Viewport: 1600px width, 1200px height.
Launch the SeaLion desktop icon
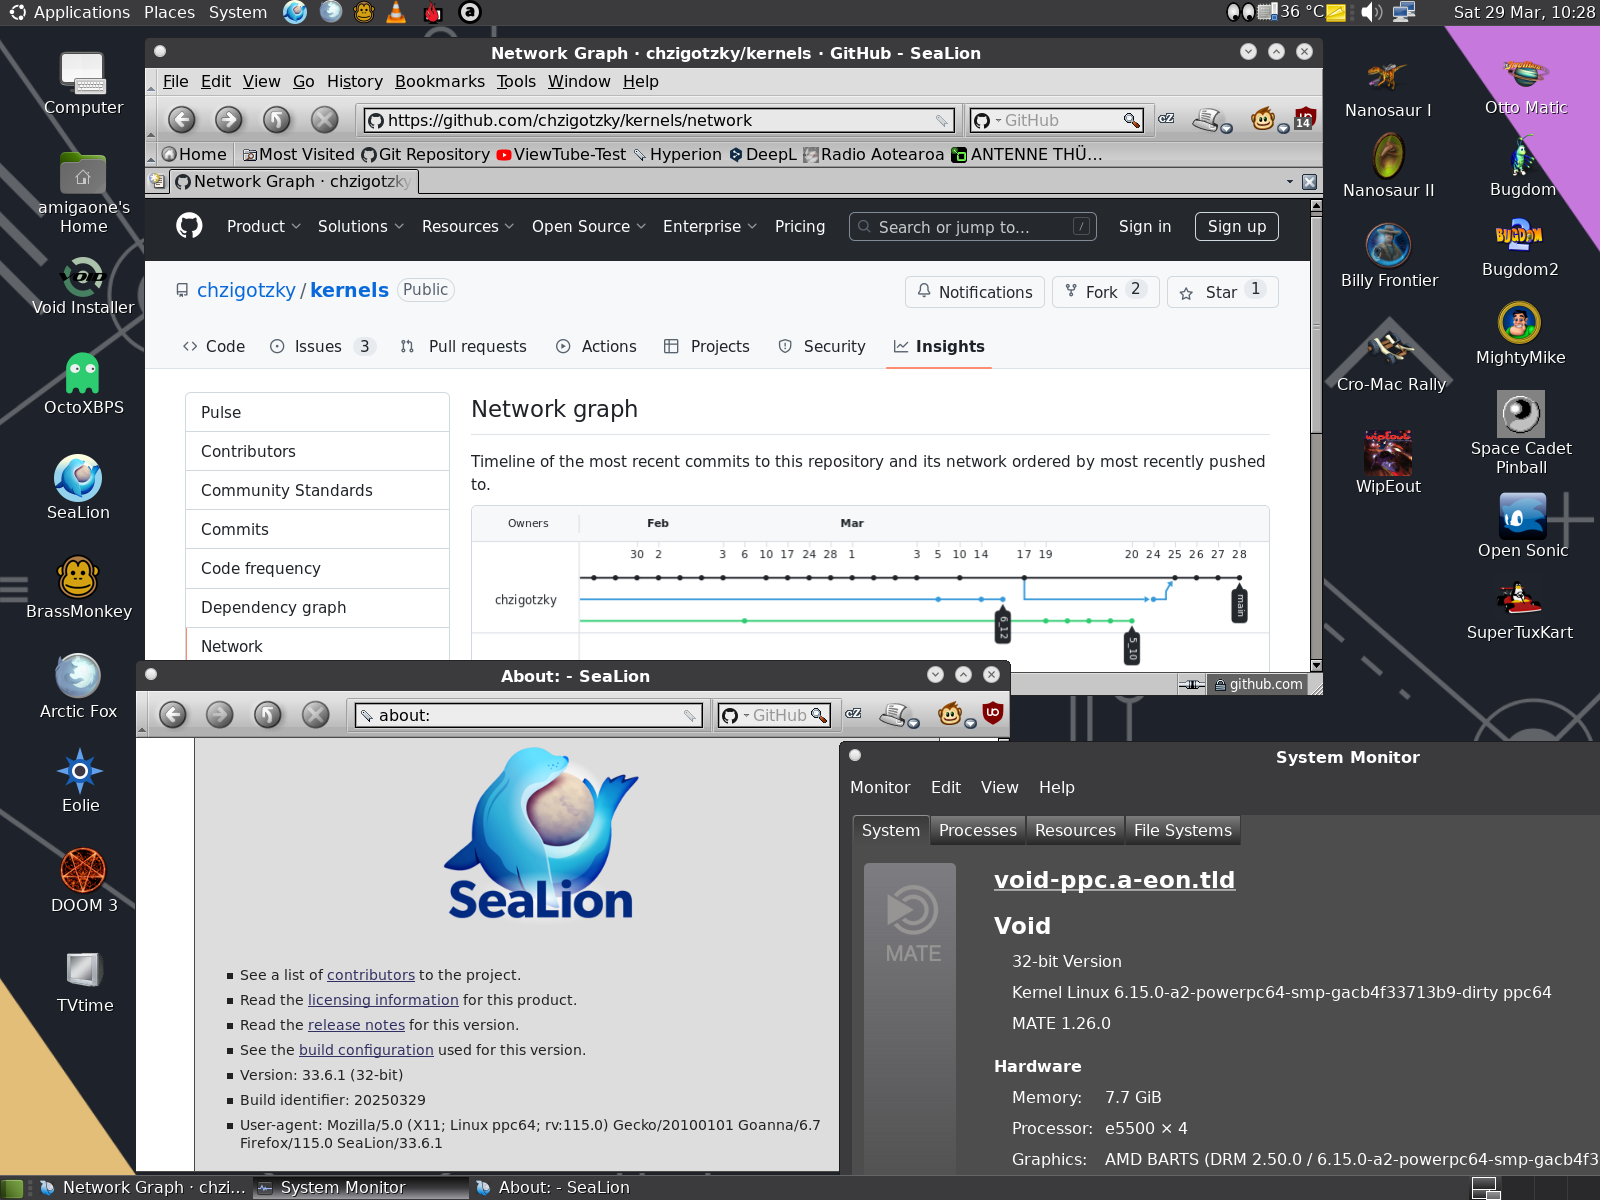tap(78, 488)
